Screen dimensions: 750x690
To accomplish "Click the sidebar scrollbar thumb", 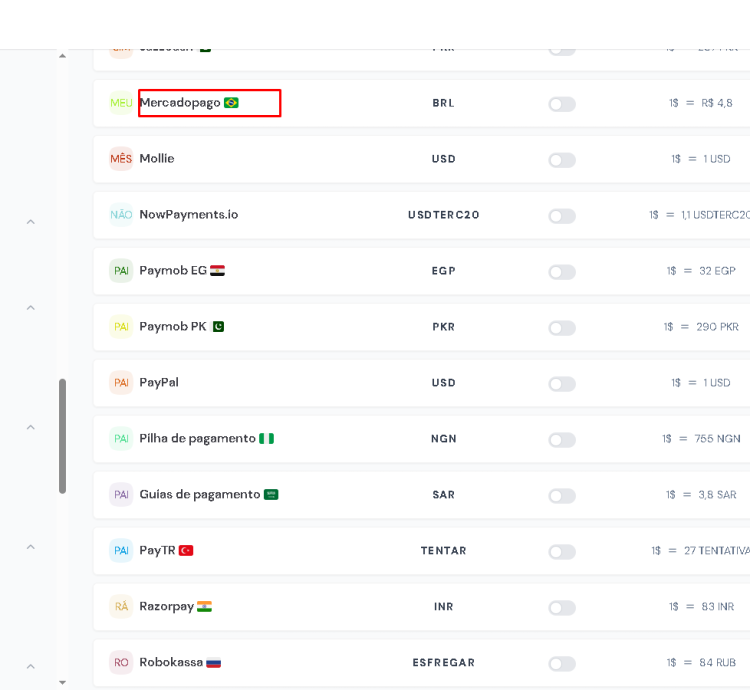I will (x=62, y=436).
